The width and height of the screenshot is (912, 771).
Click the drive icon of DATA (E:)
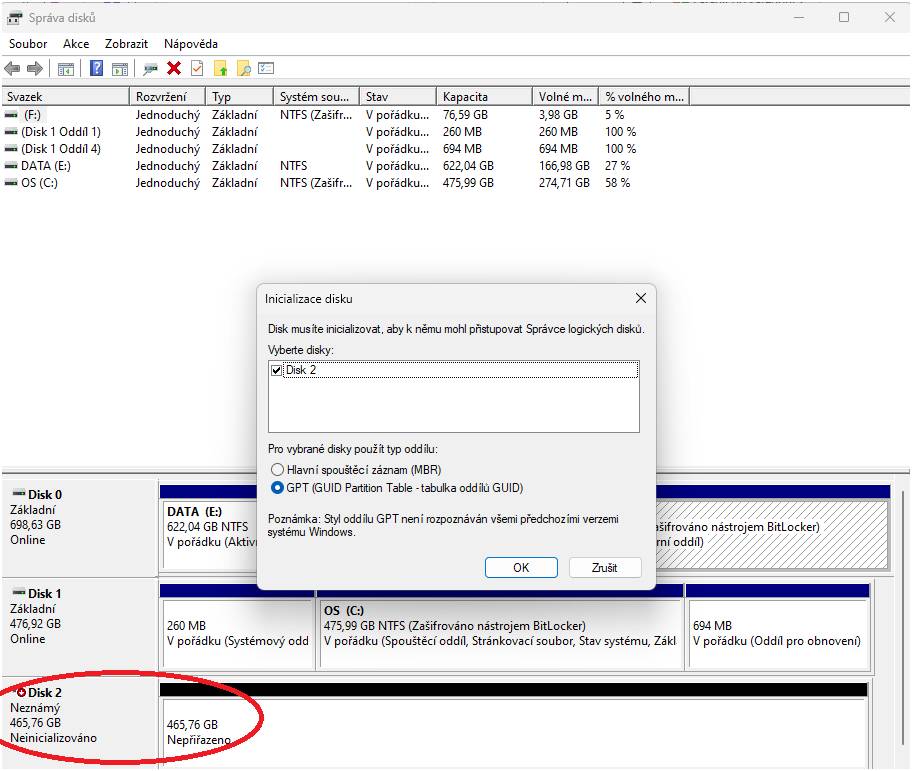(11, 166)
